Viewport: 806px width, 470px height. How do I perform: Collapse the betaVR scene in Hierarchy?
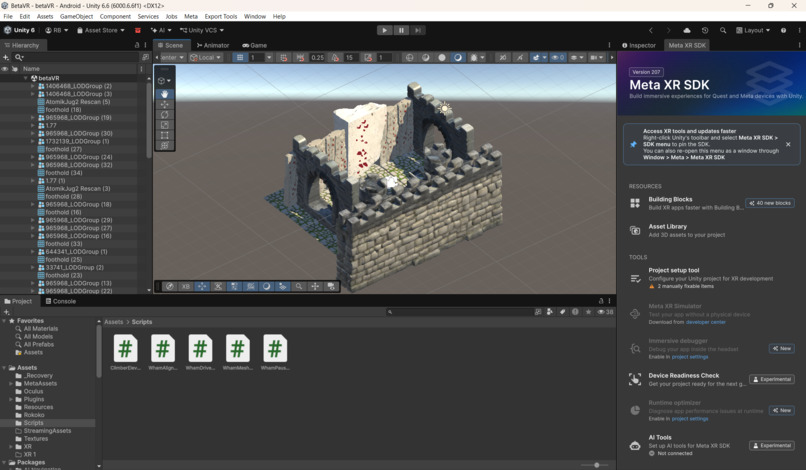tap(26, 78)
